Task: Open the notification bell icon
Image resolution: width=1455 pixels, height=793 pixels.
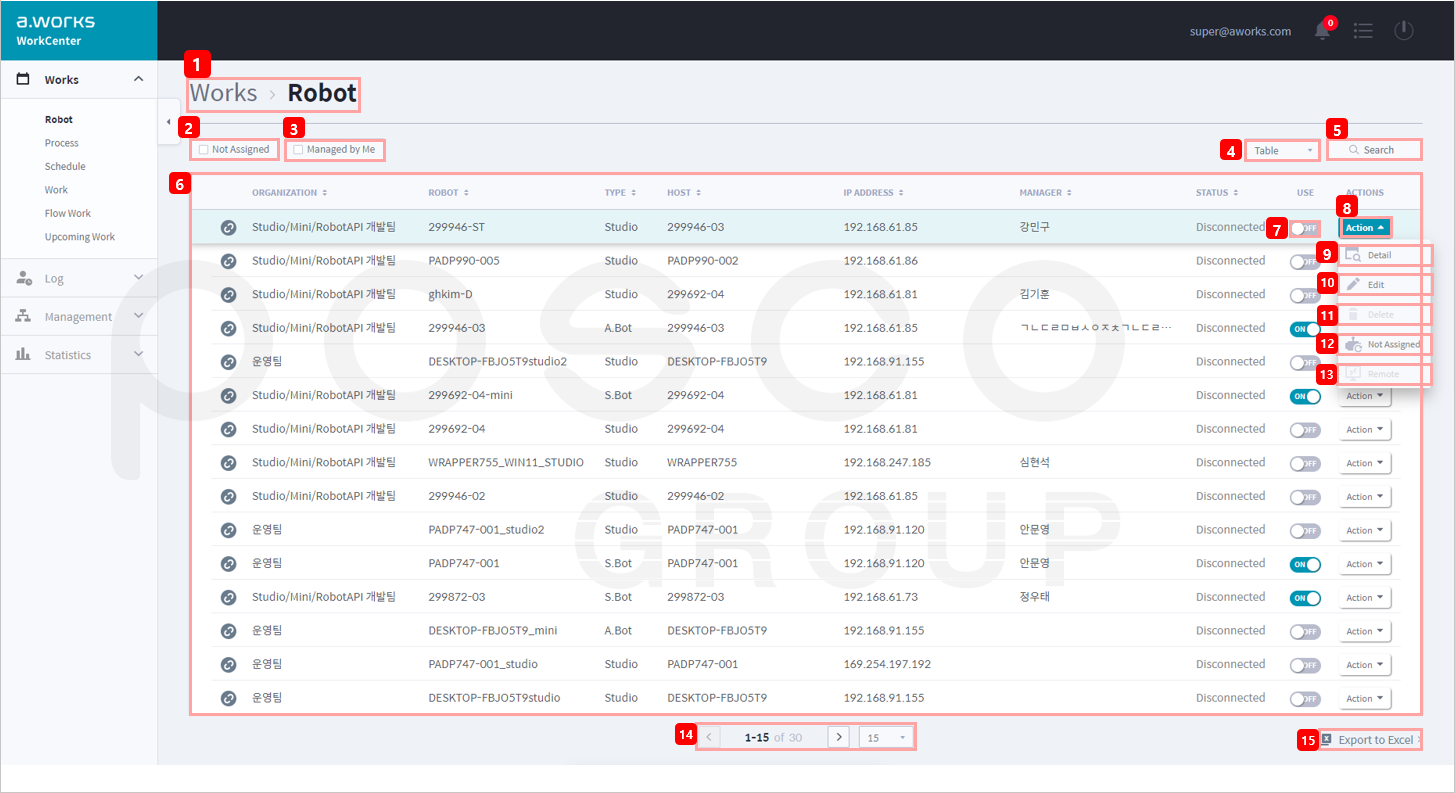Action: tap(1323, 30)
